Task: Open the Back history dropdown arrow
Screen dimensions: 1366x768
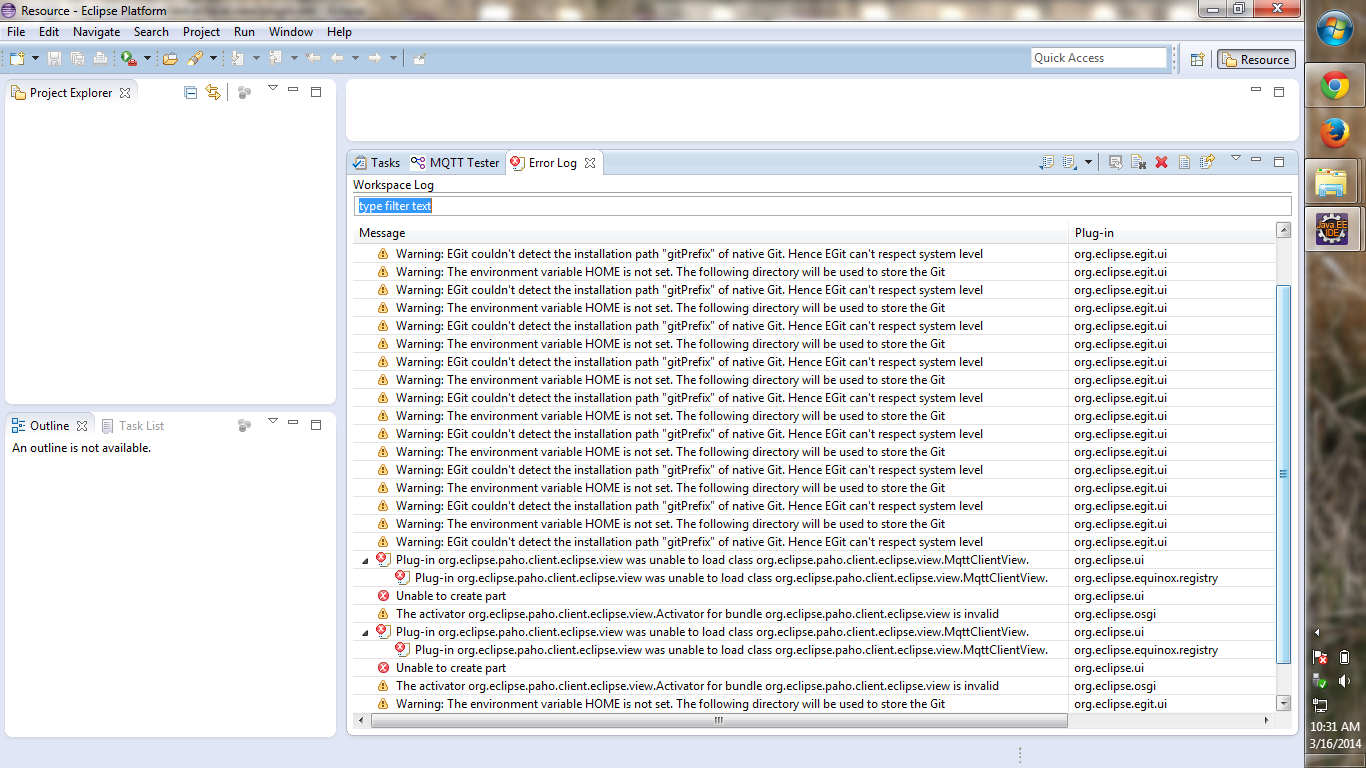Action: point(355,58)
